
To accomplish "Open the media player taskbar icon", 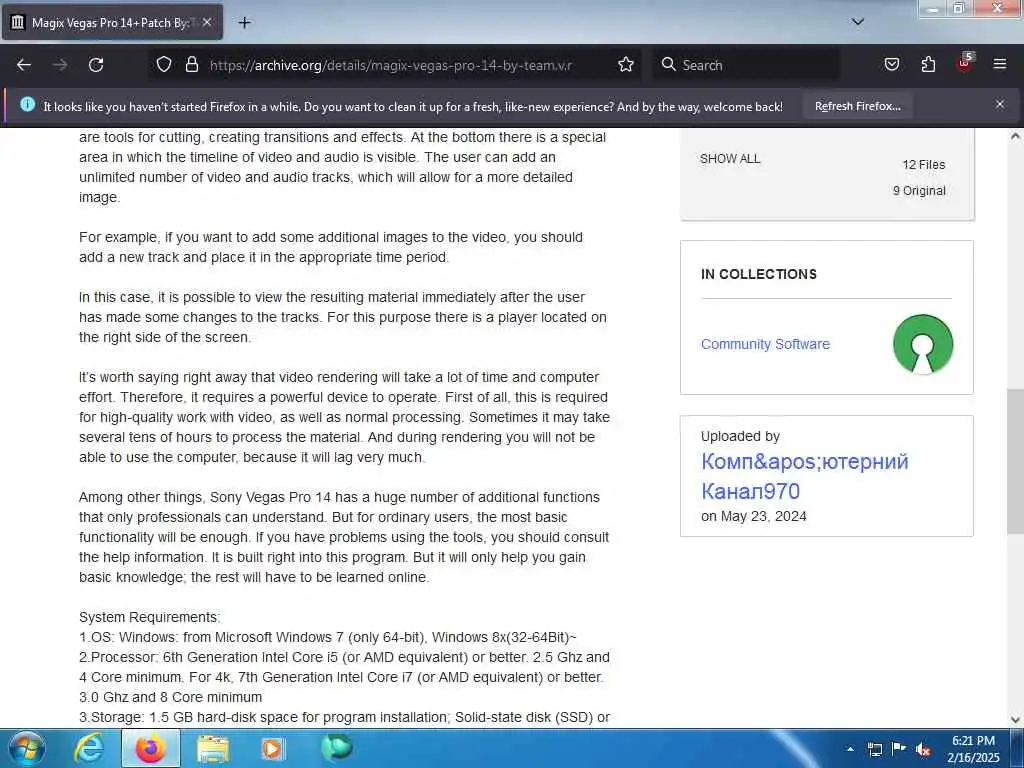I will (x=272, y=748).
